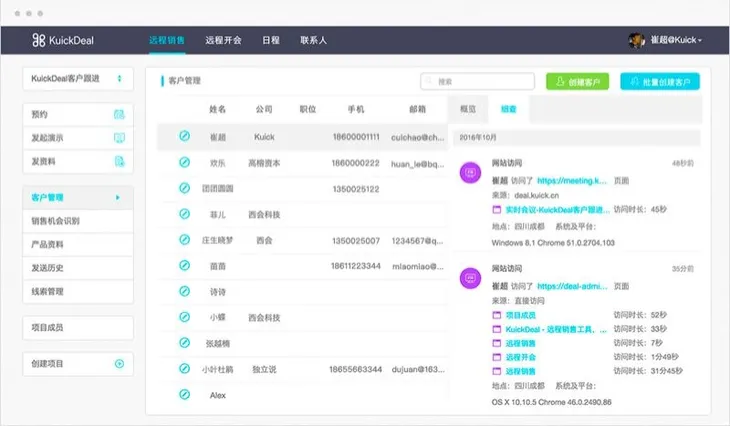The image size is (730, 426).
Task: Open the 项目成员 visited page link
Action: [x=520, y=315]
